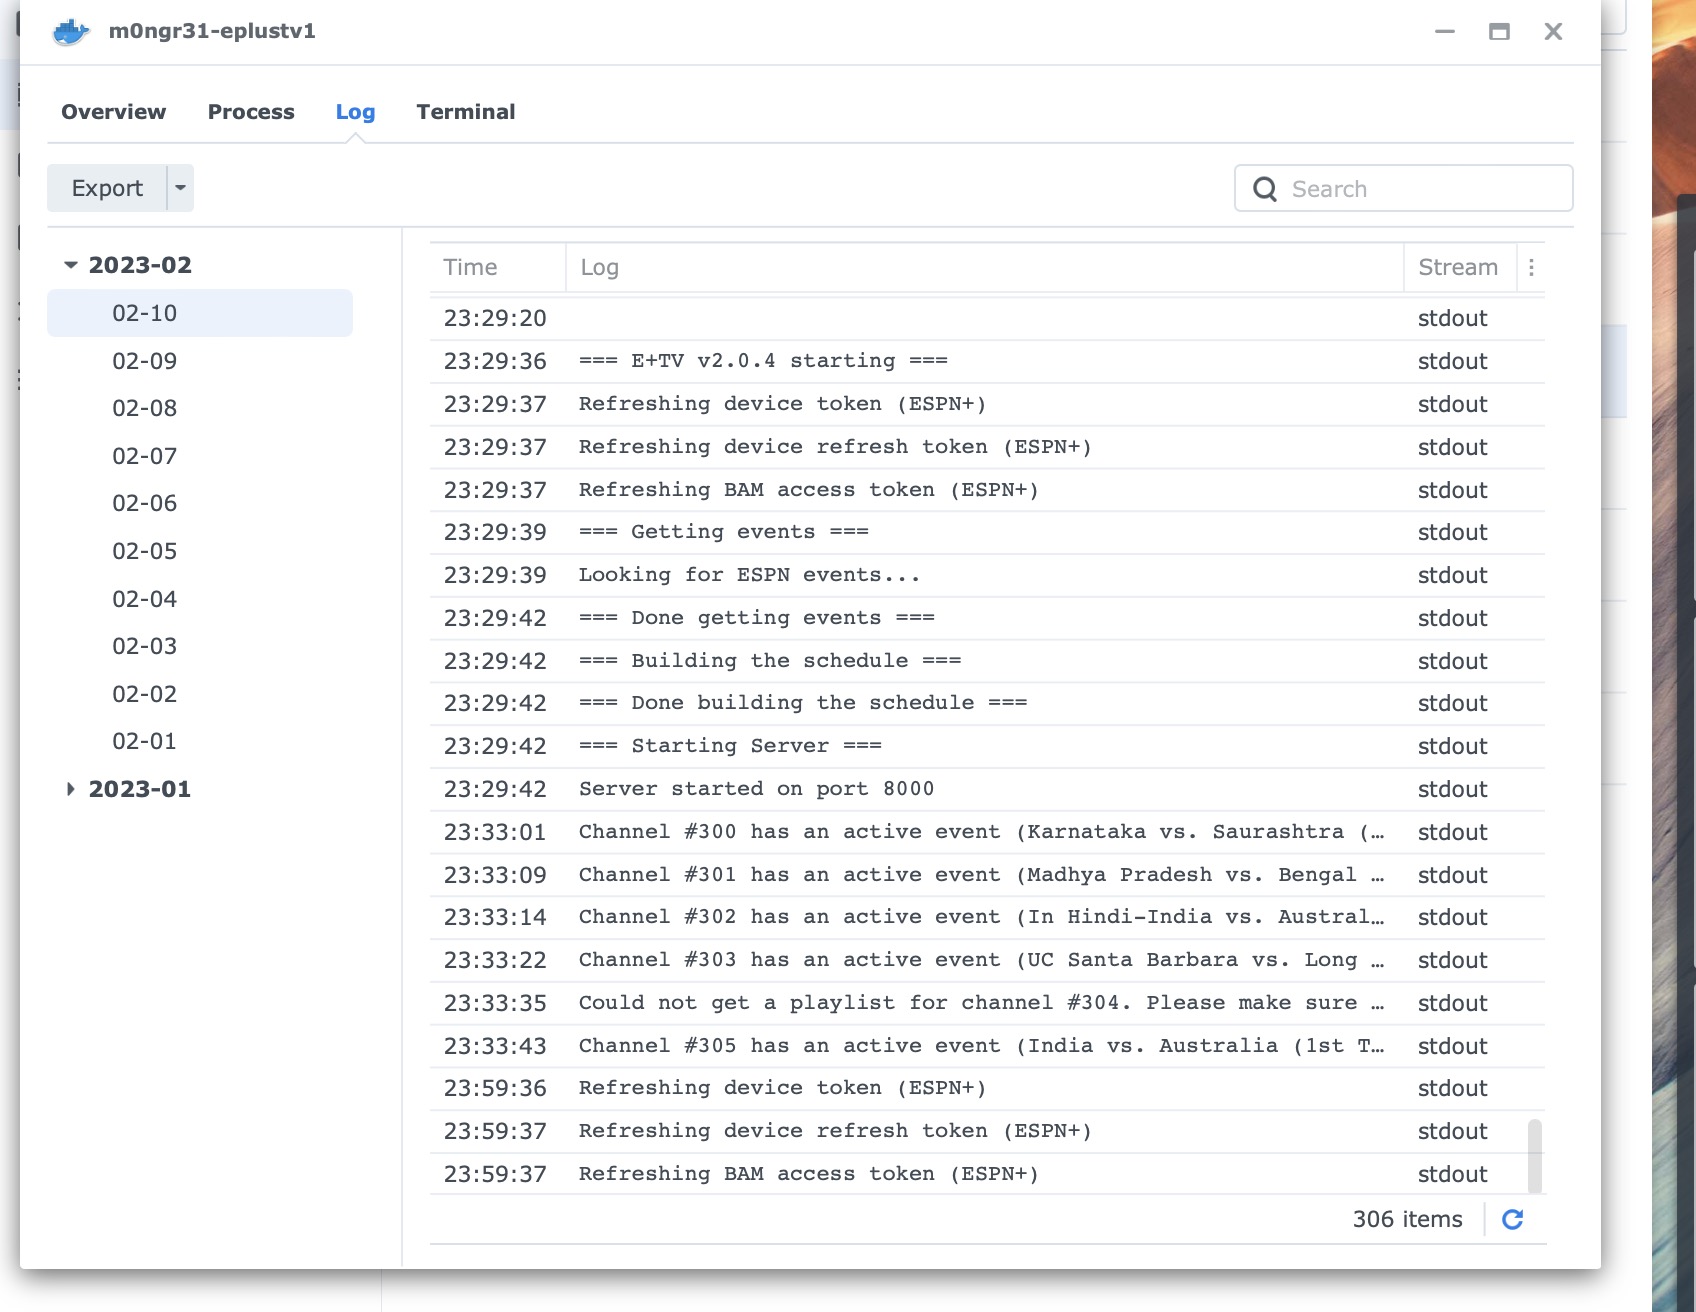Viewport: 1696px width, 1312px height.
Task: Close the m0ngr31-eplustv1 window
Action: click(1553, 32)
